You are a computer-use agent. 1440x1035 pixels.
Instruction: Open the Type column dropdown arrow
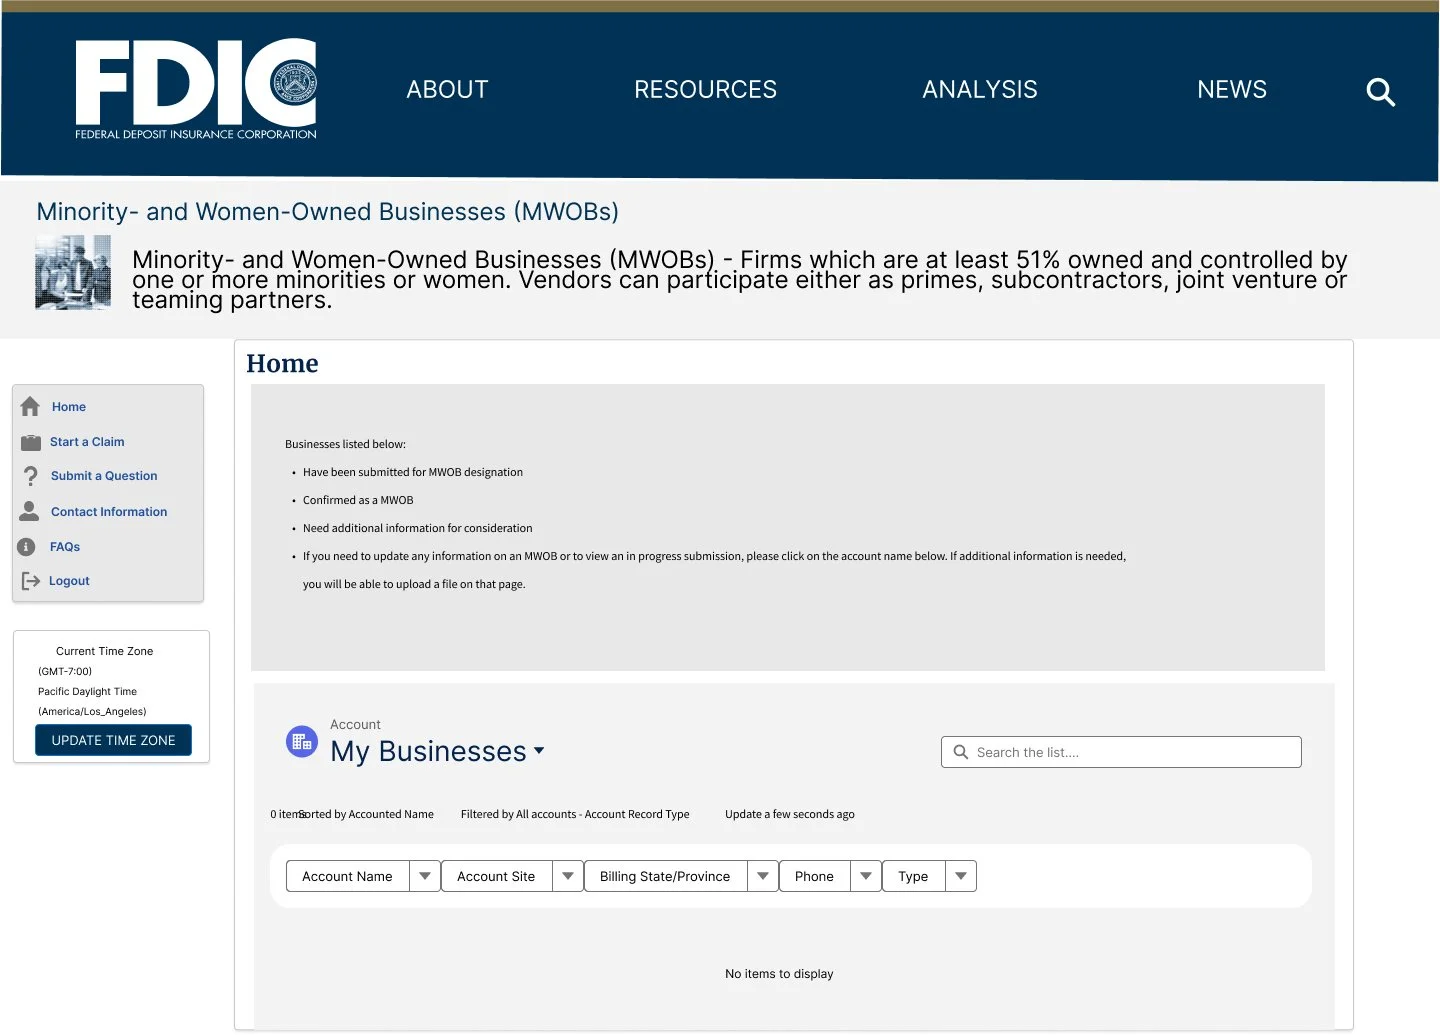961,876
